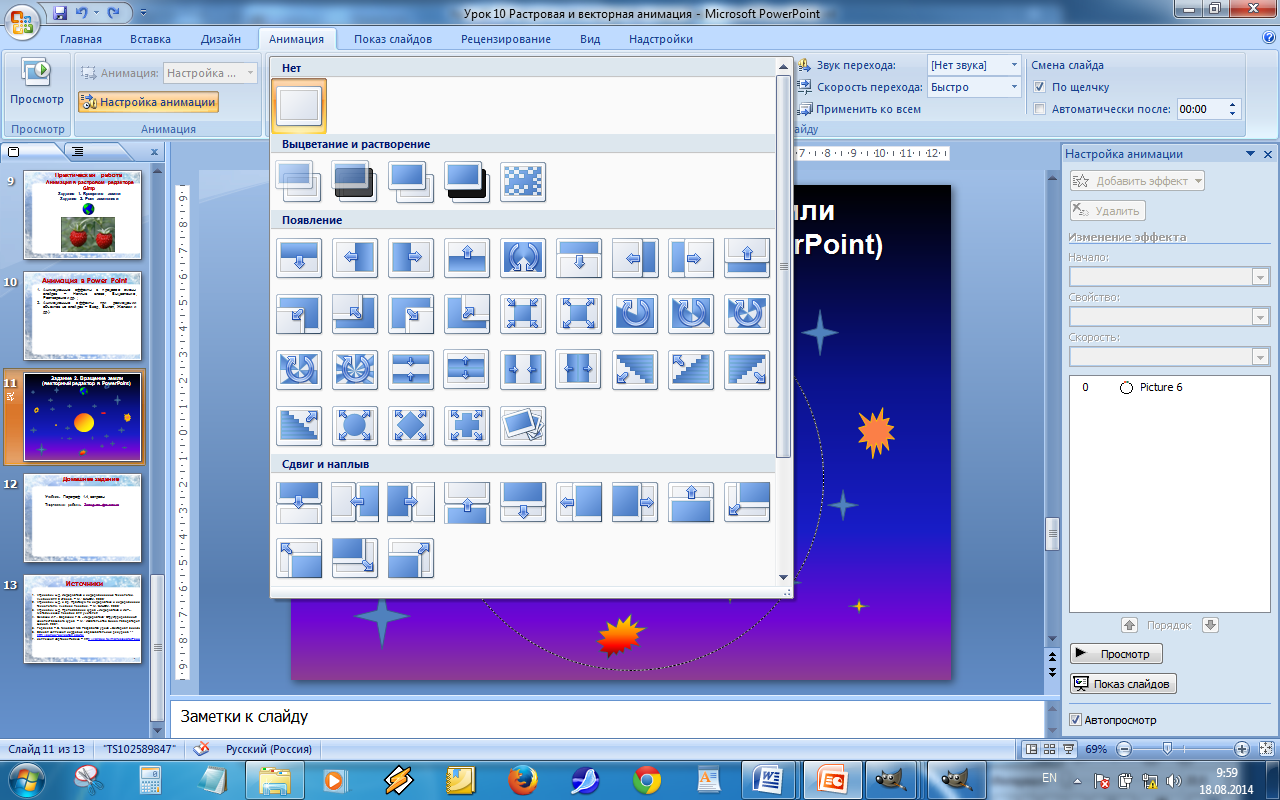Start slide show from status bar icon

pos(1070,749)
